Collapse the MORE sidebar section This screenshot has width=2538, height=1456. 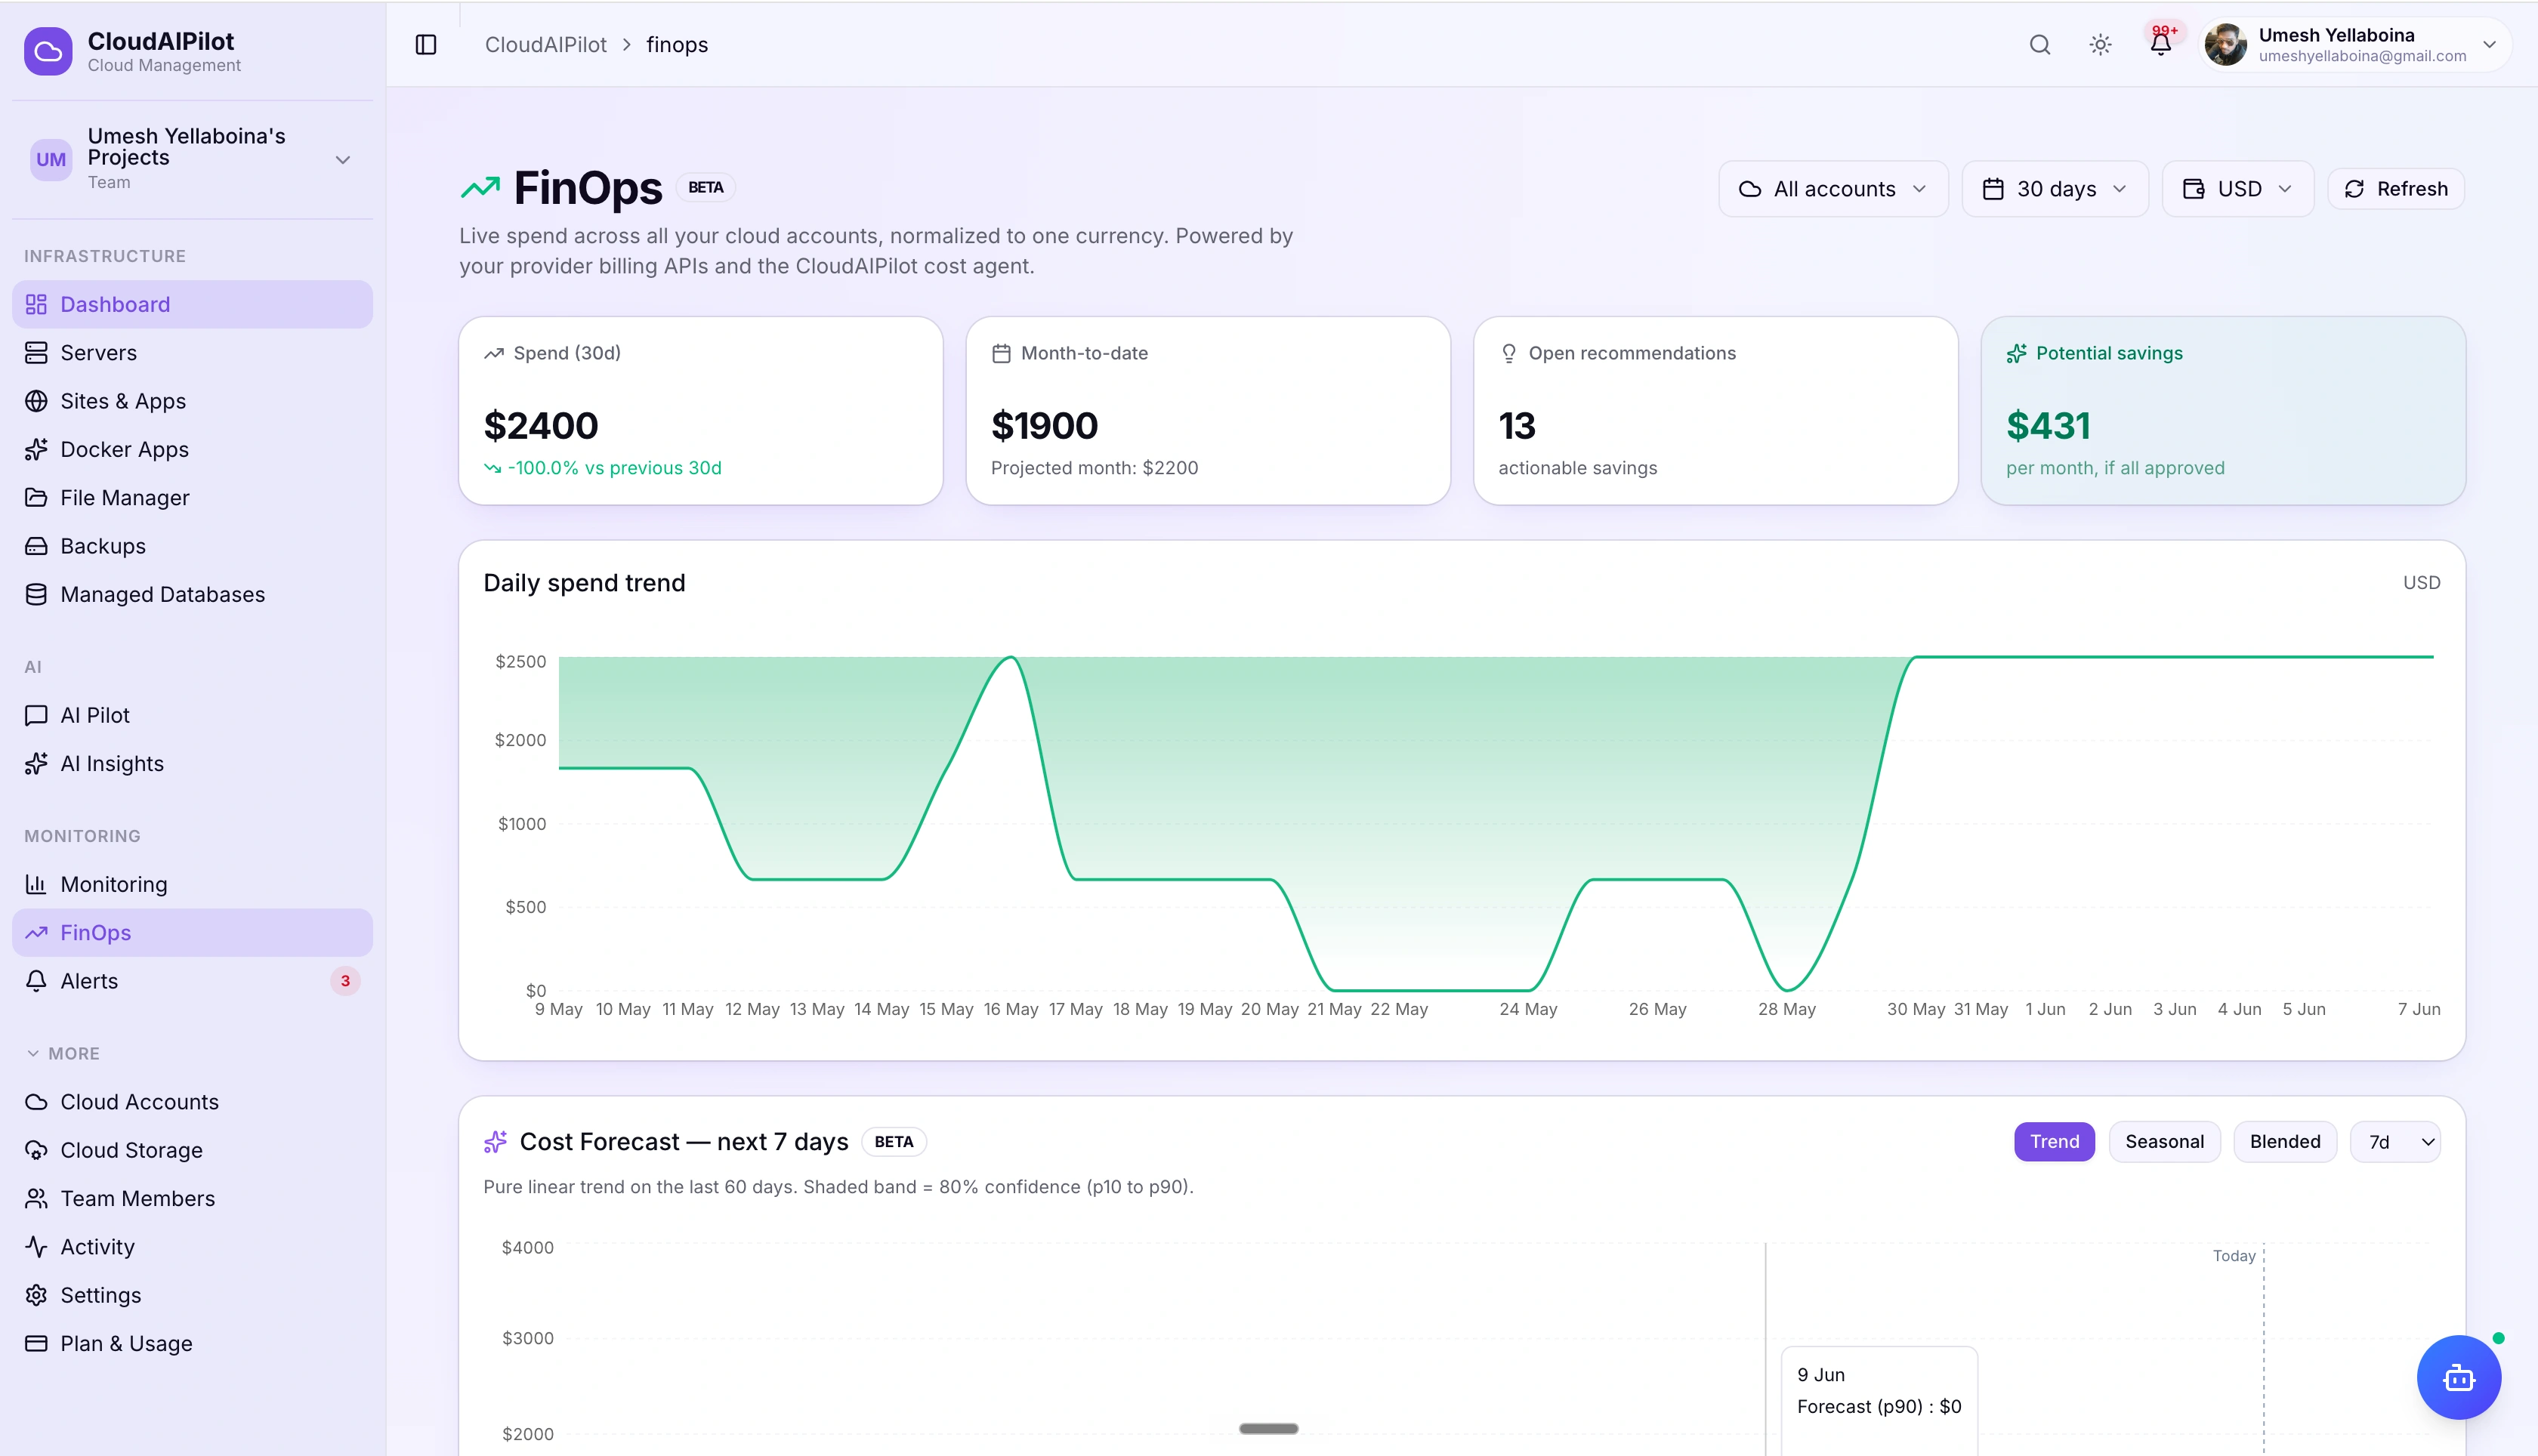(x=62, y=1054)
